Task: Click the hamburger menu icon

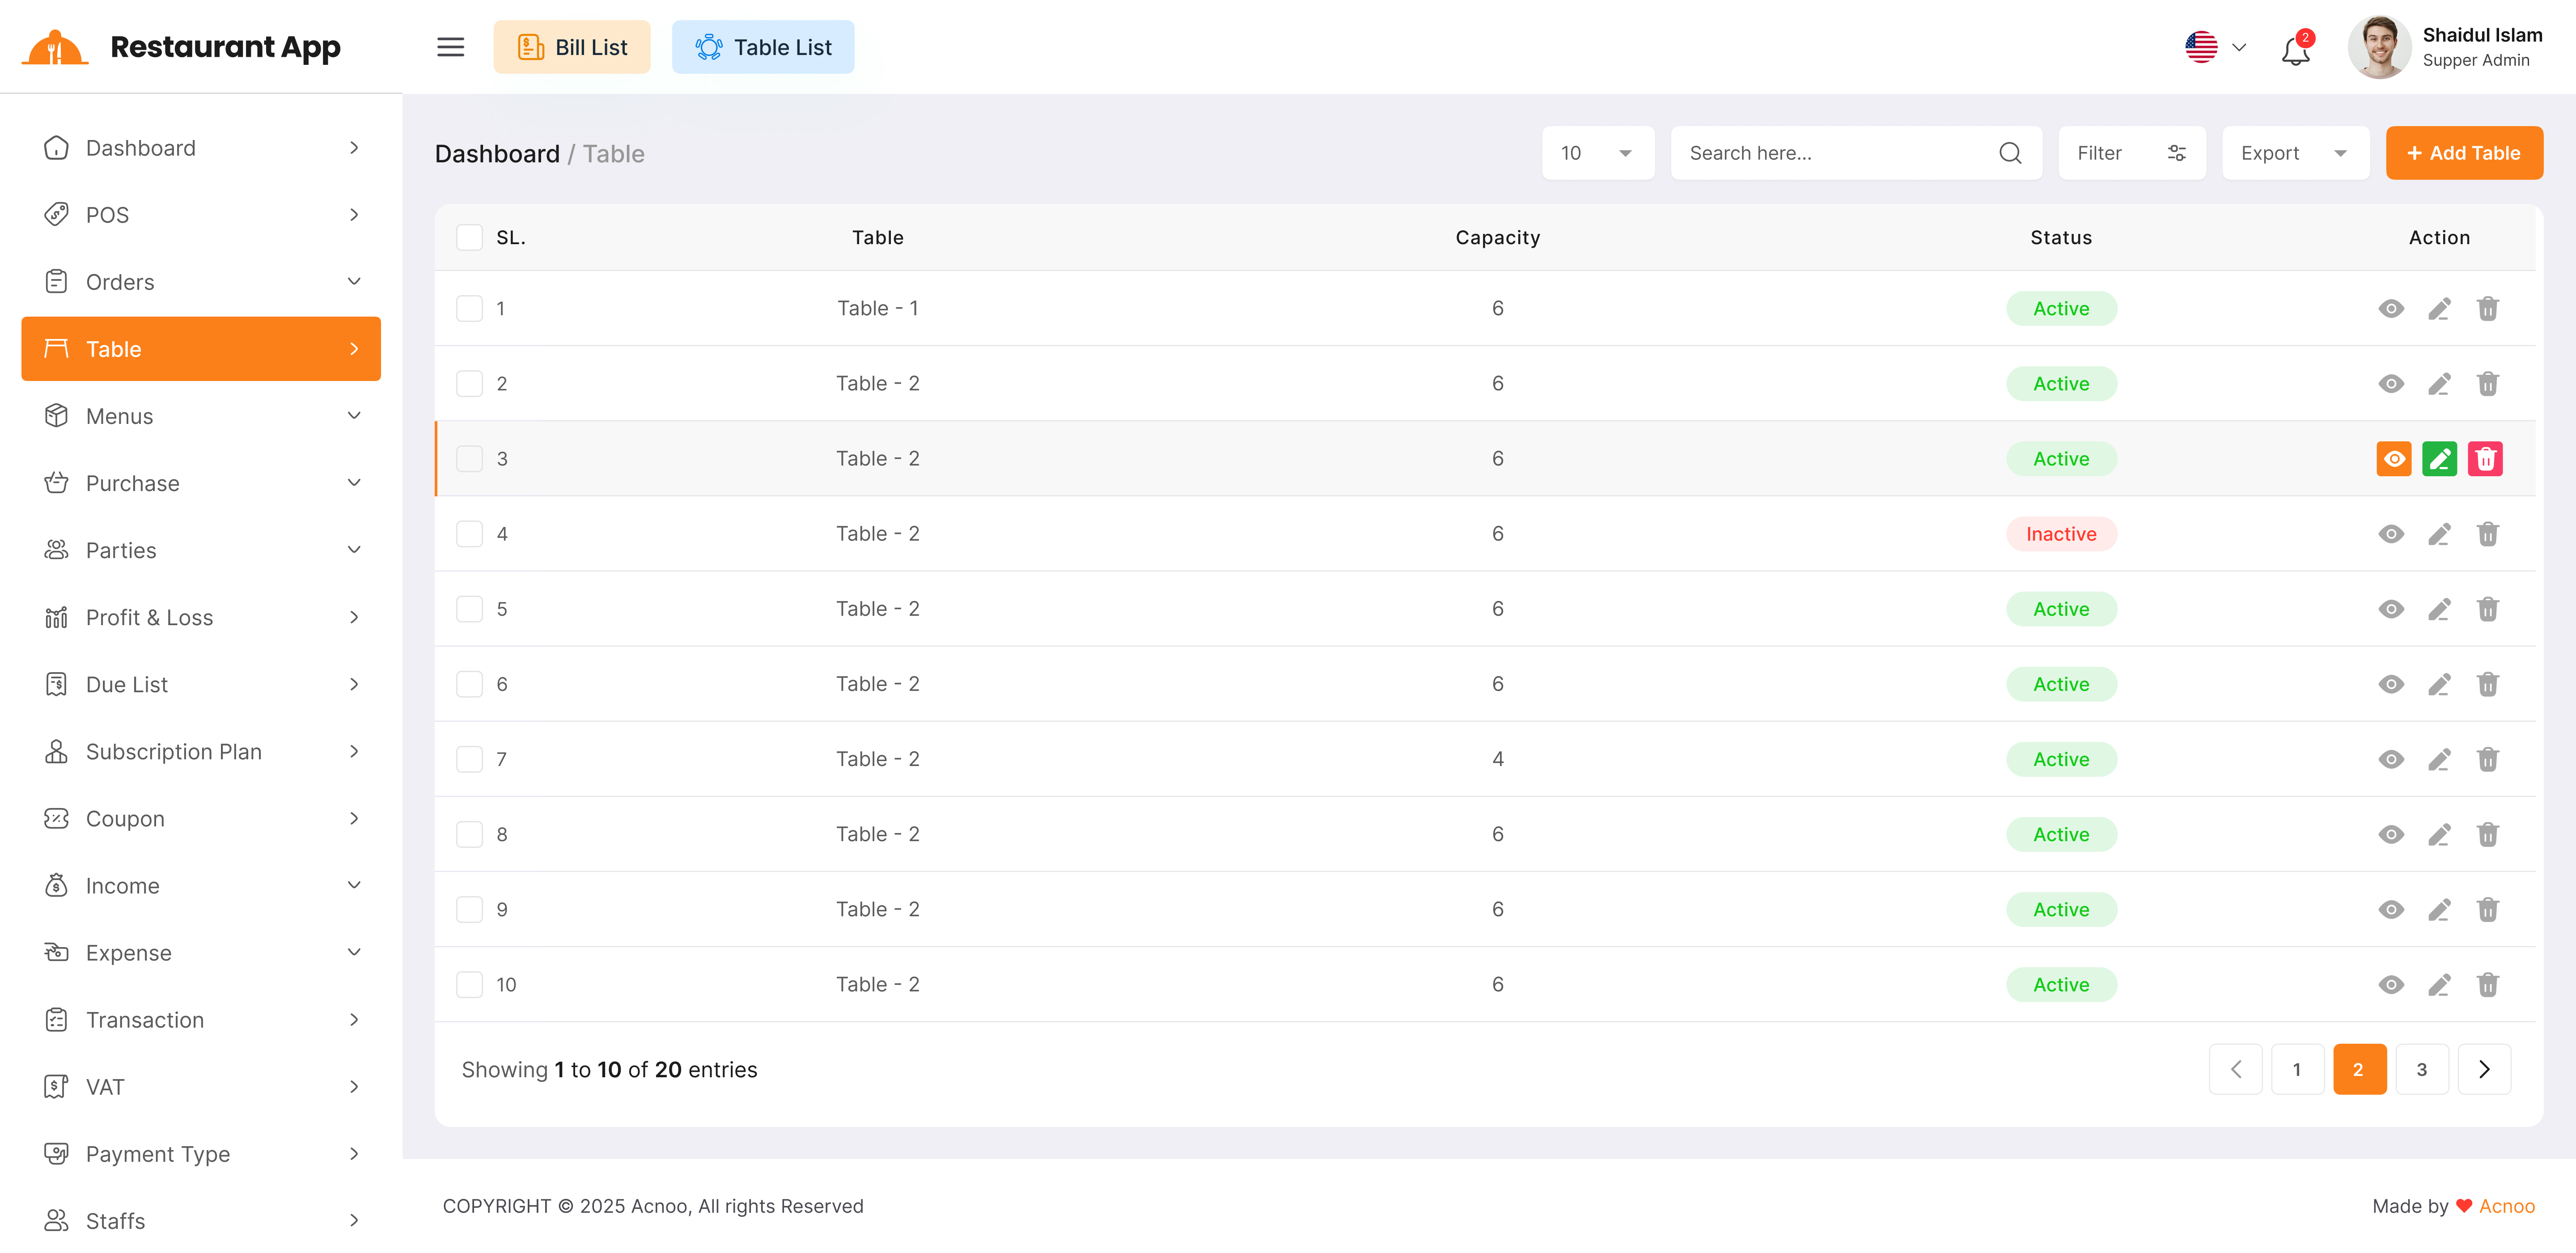Action: click(x=450, y=47)
